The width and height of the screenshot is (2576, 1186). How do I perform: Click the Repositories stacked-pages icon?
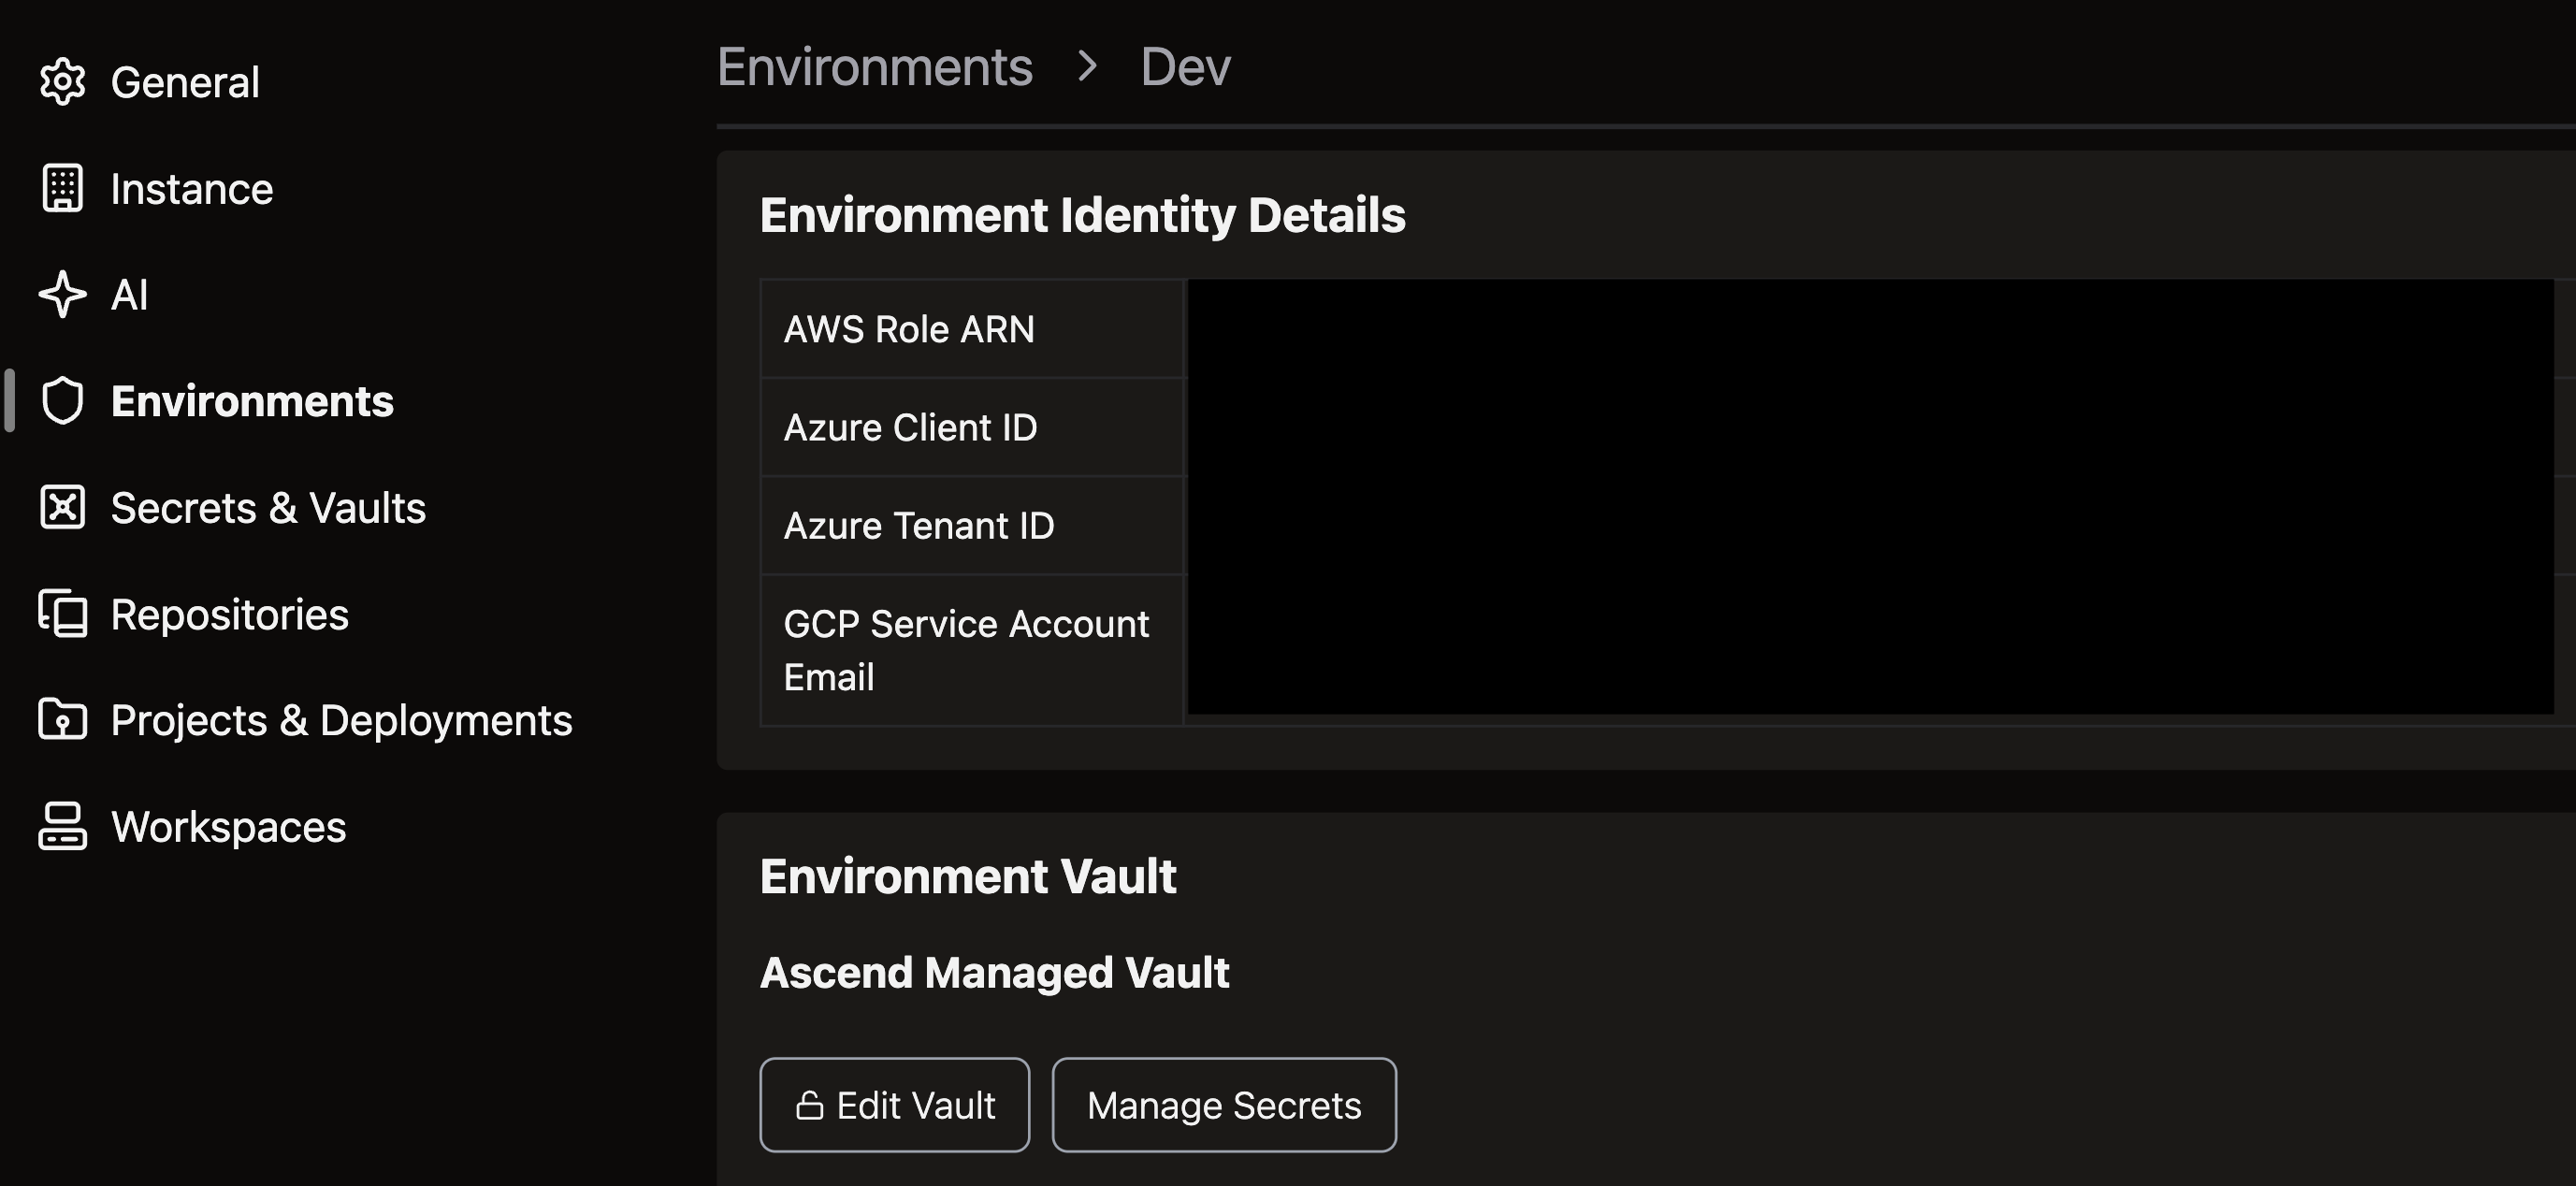point(62,614)
